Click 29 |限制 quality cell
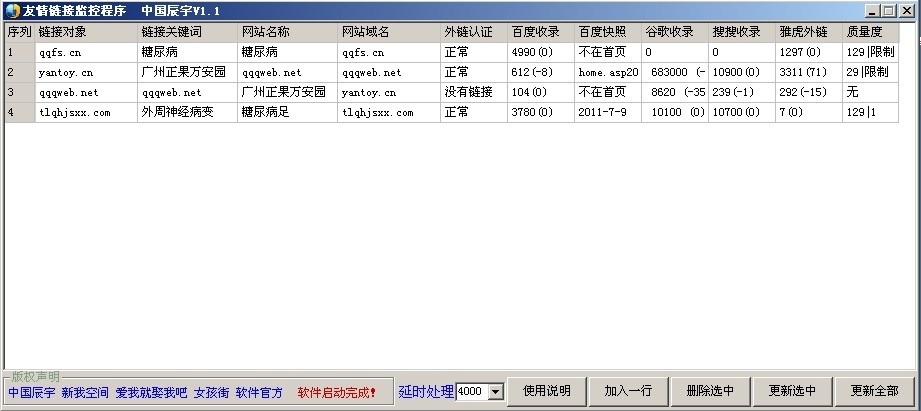The width and height of the screenshot is (921, 411). click(870, 72)
